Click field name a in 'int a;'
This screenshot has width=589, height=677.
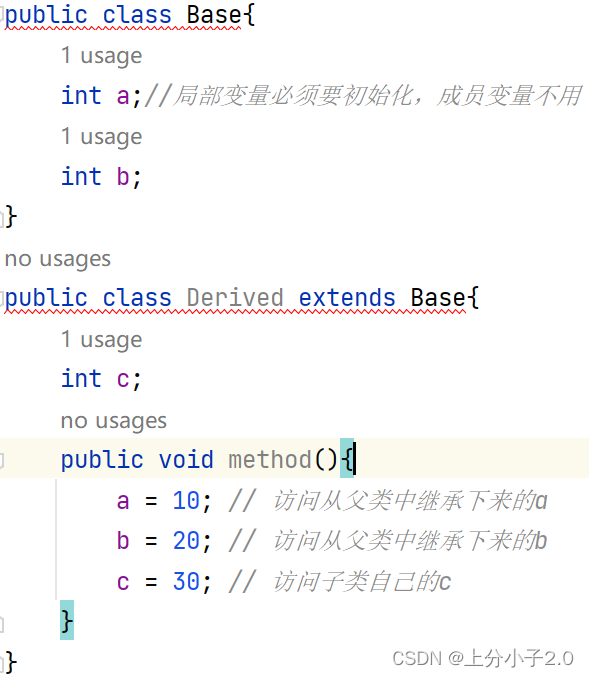[x=123, y=96]
